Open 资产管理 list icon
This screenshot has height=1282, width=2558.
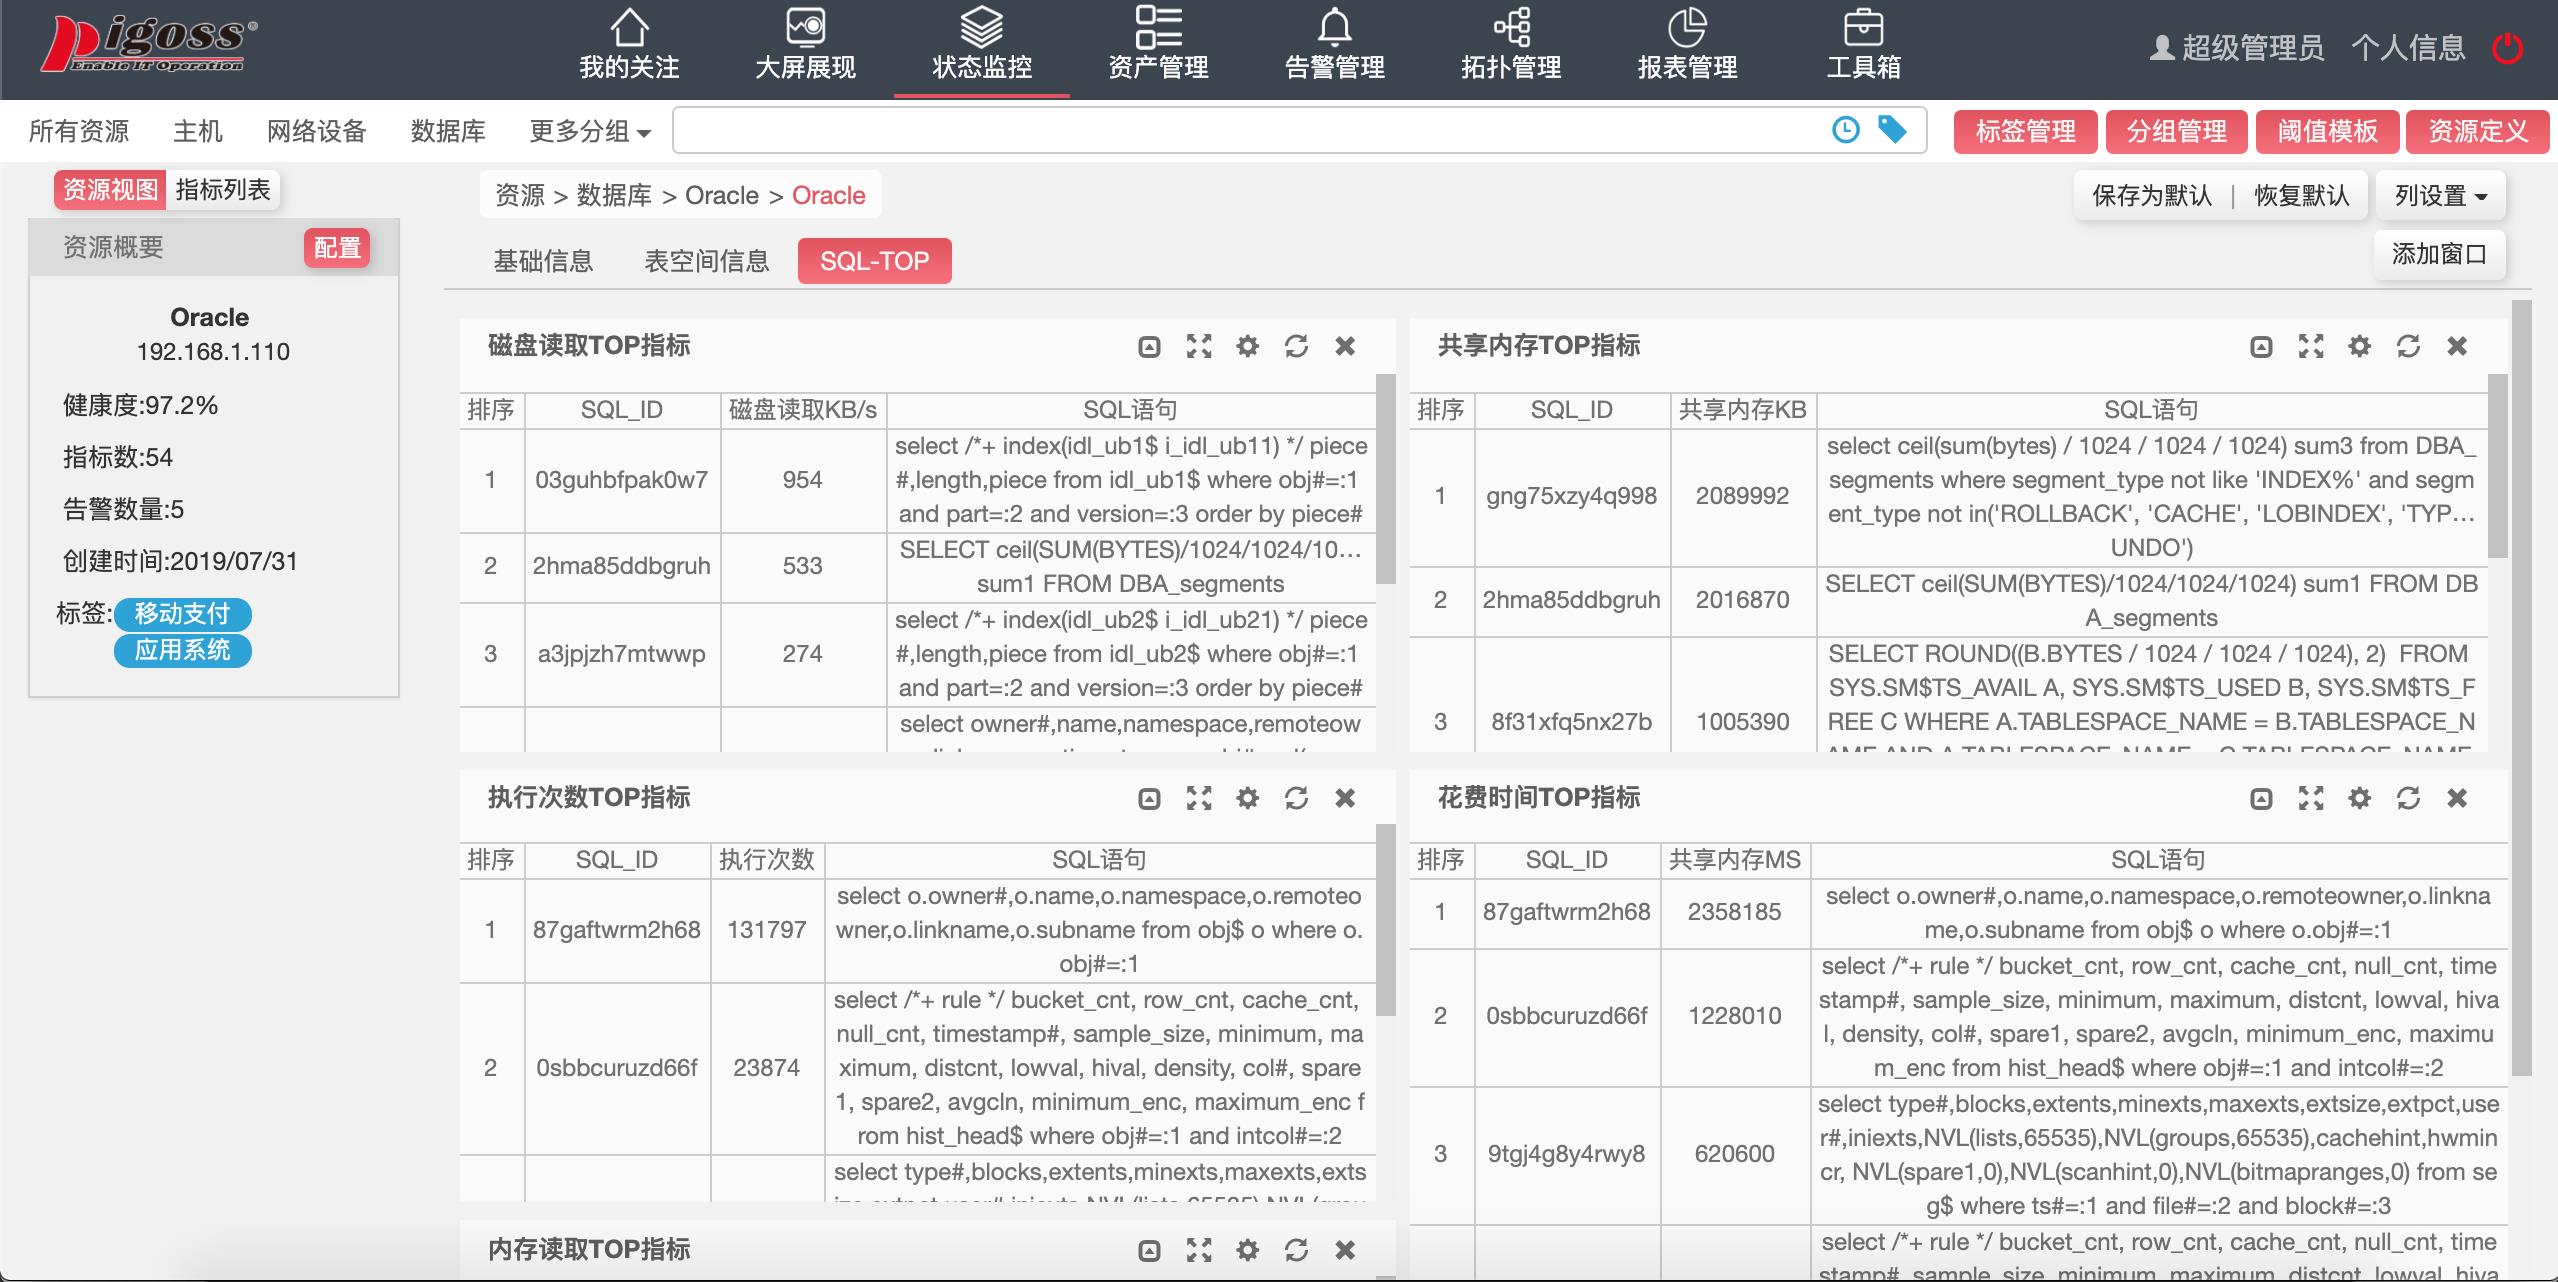[x=1158, y=27]
